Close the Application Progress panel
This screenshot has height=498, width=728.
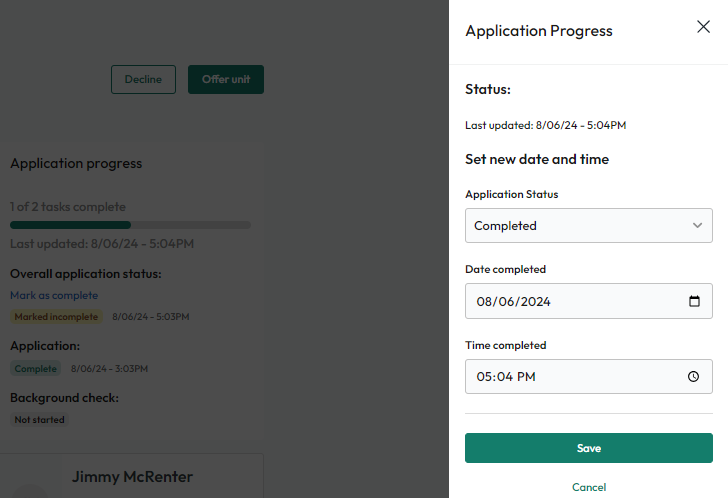coord(703,27)
